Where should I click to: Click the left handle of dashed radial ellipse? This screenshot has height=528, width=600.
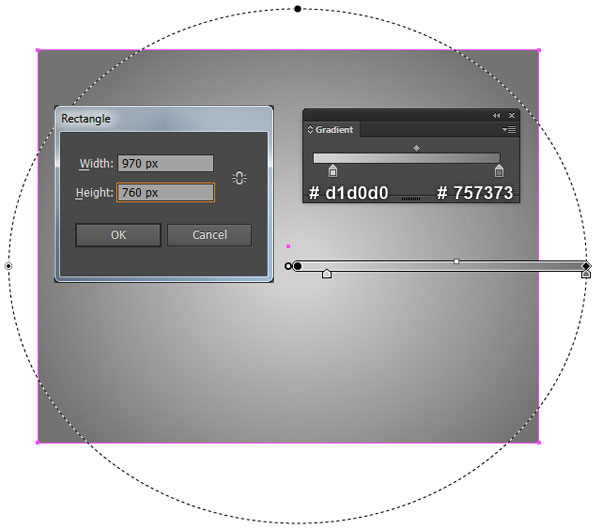pyautogui.click(x=8, y=266)
